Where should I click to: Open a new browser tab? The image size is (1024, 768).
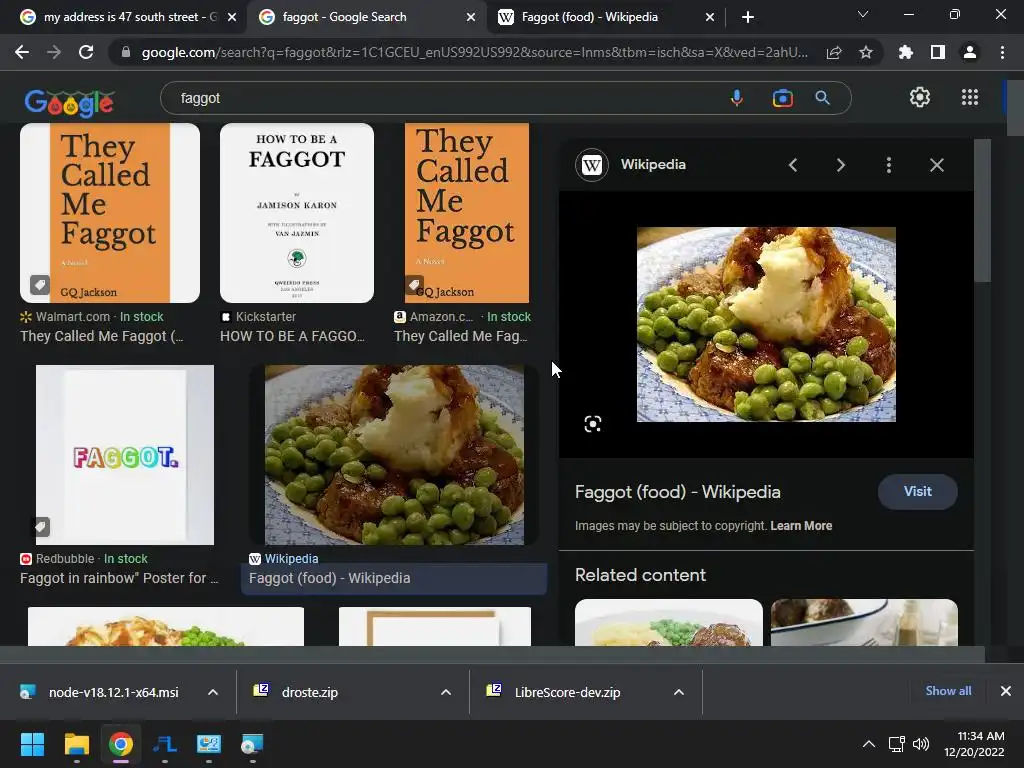pyautogui.click(x=748, y=17)
